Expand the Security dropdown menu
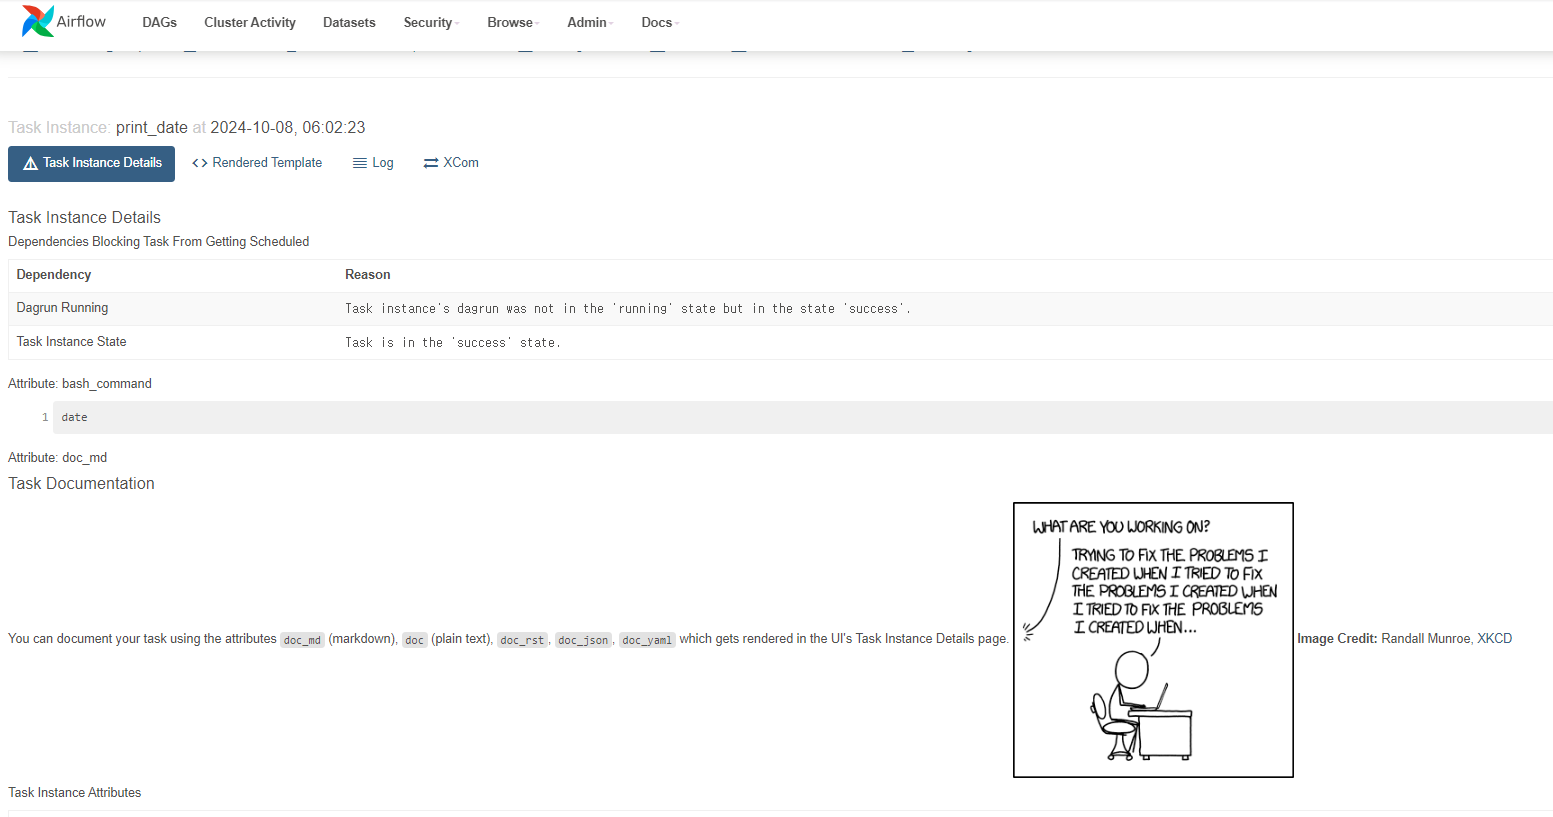The image size is (1553, 817). pyautogui.click(x=431, y=22)
